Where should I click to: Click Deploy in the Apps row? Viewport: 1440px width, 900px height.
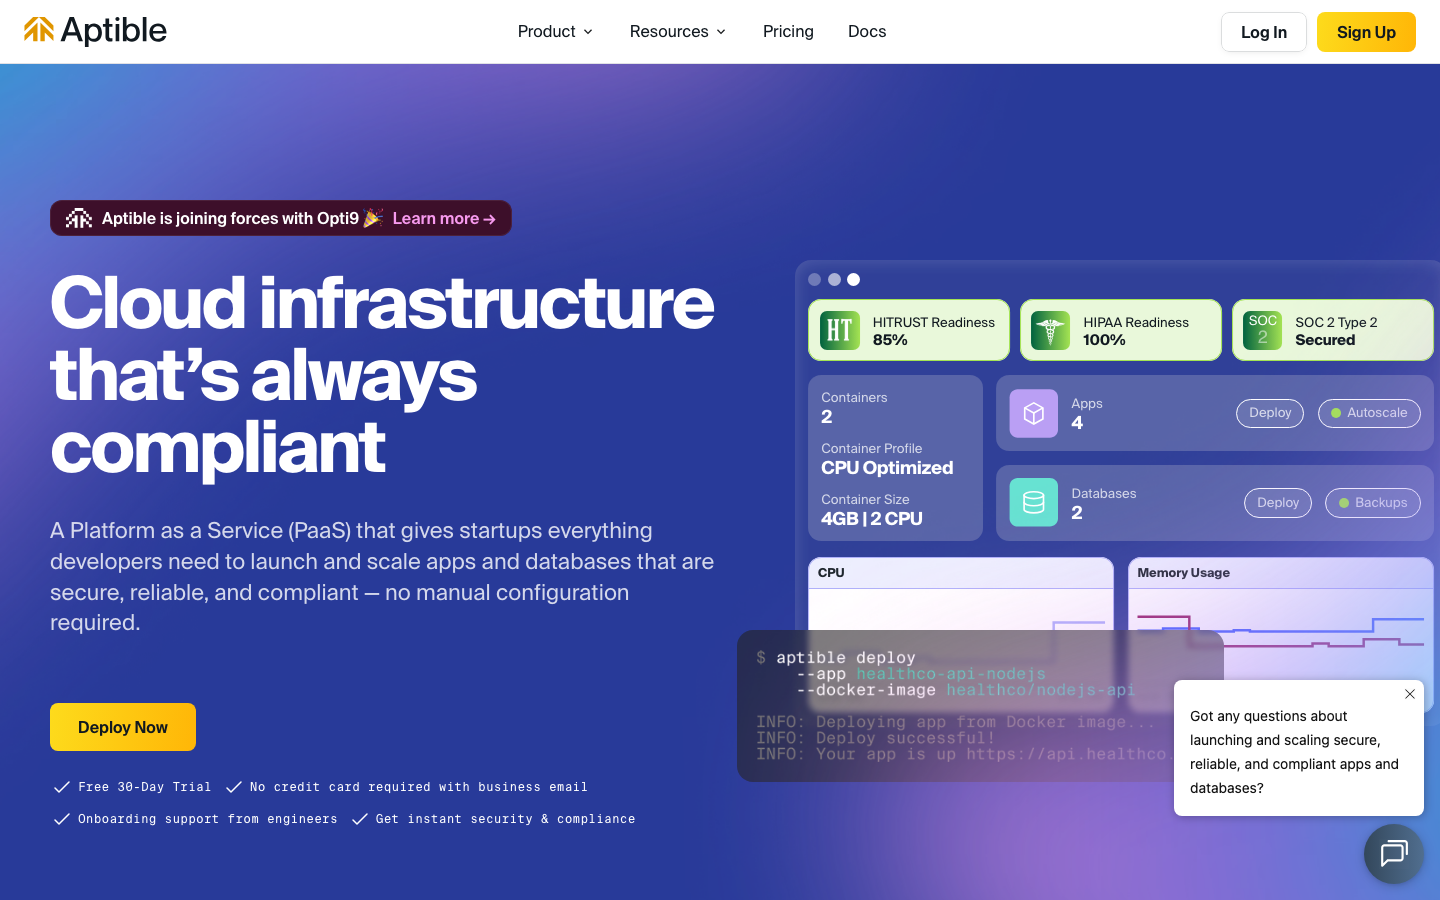(1270, 413)
